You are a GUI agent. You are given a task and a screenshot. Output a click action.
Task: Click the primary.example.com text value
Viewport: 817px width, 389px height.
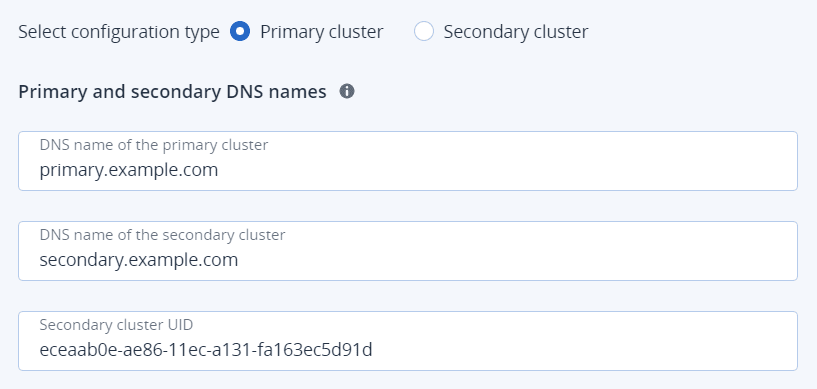(129, 170)
